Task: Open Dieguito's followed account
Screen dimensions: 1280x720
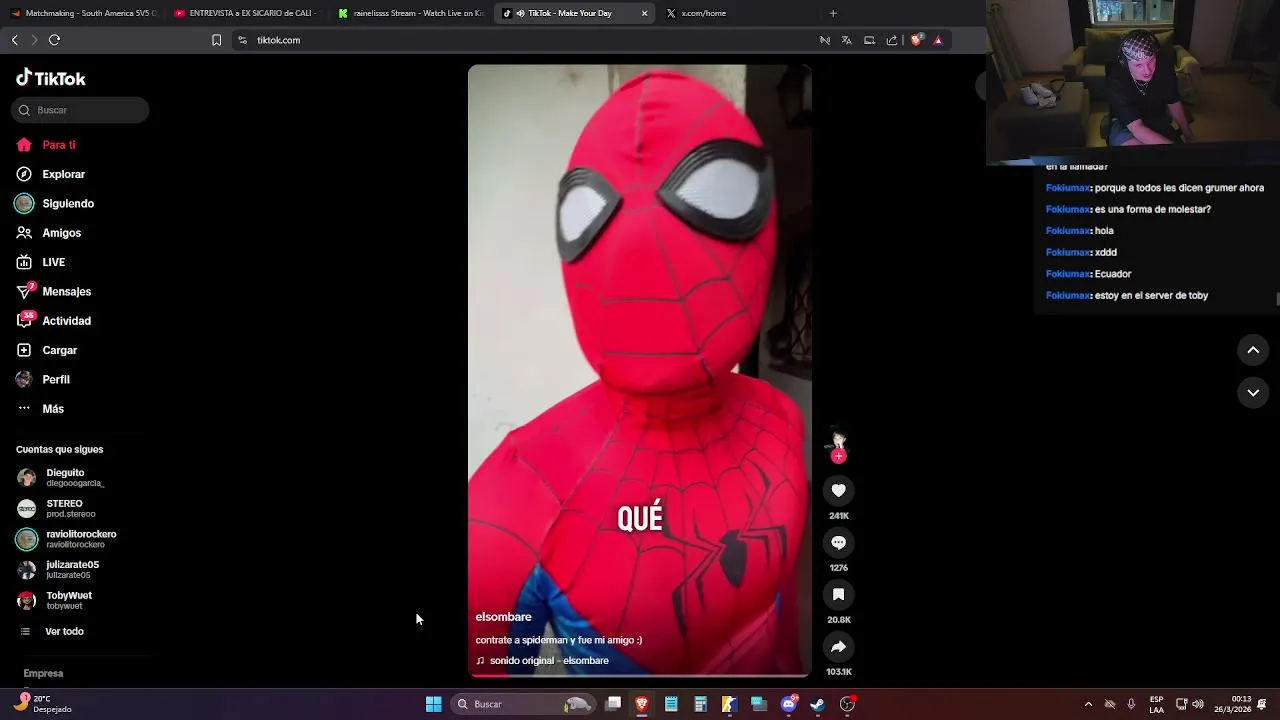Action: [60, 477]
